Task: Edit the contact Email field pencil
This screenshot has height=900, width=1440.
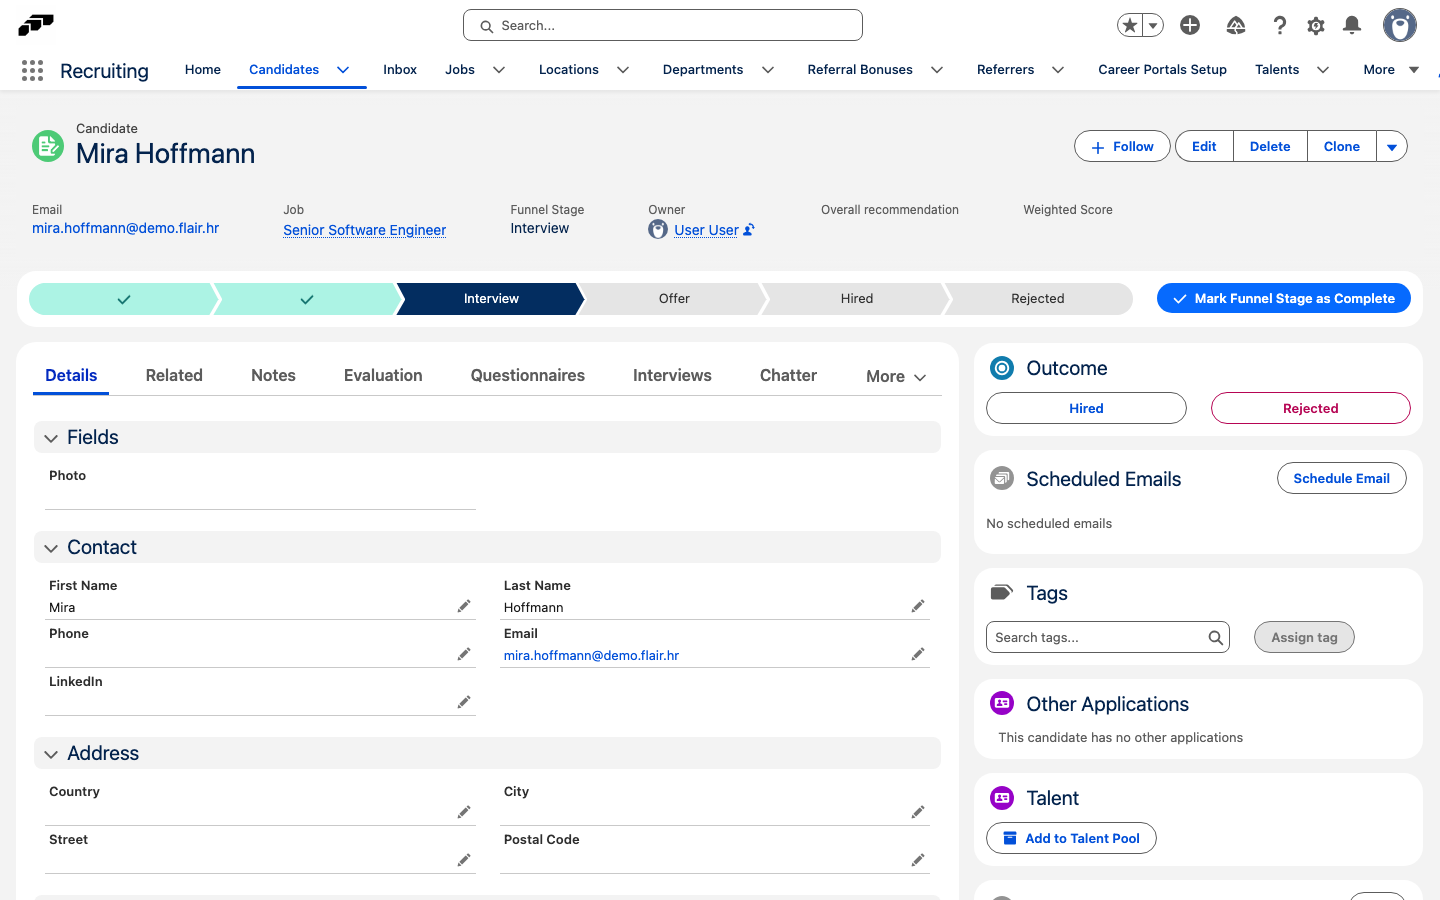Action: pyautogui.click(x=918, y=654)
